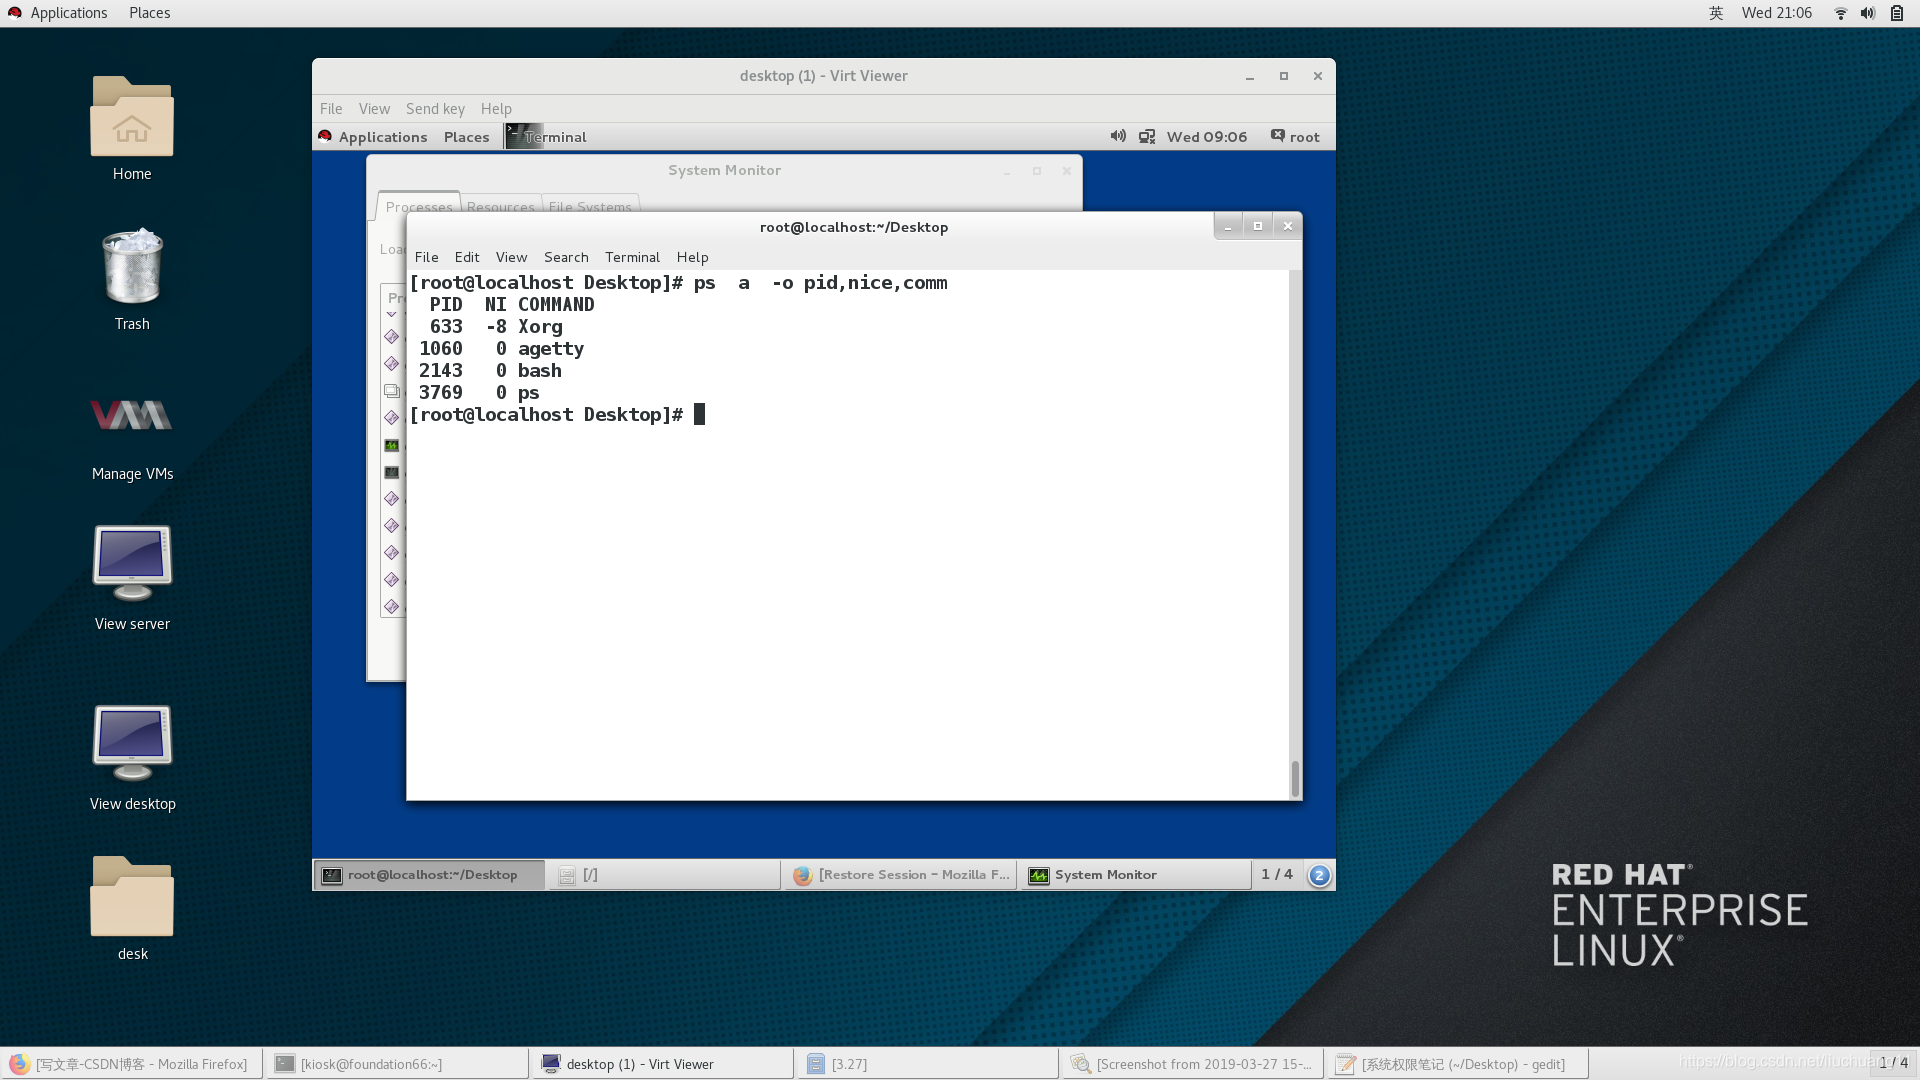Click the host Wi-Fi status icon
1920x1080 pixels.
coord(1840,13)
